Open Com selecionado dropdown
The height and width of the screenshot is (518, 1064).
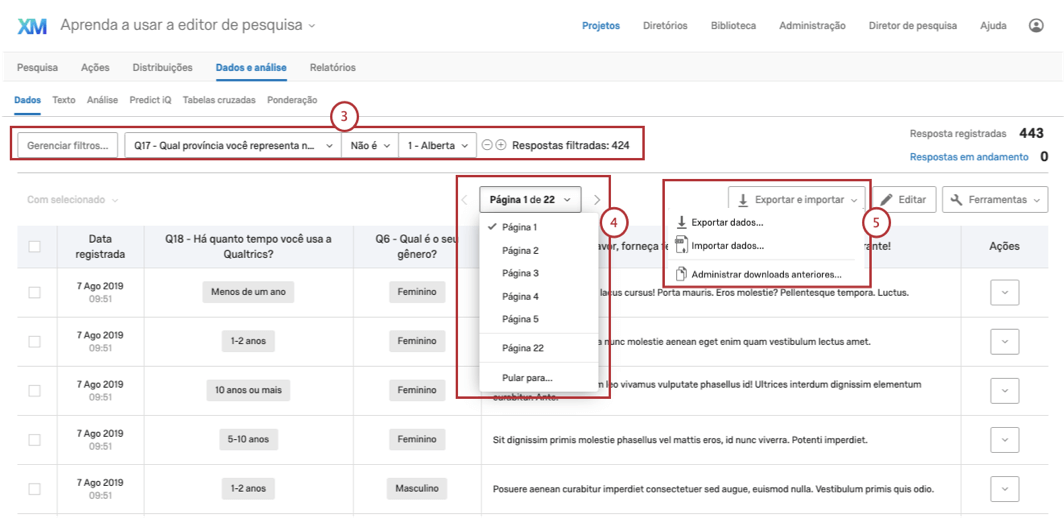[x=72, y=200]
